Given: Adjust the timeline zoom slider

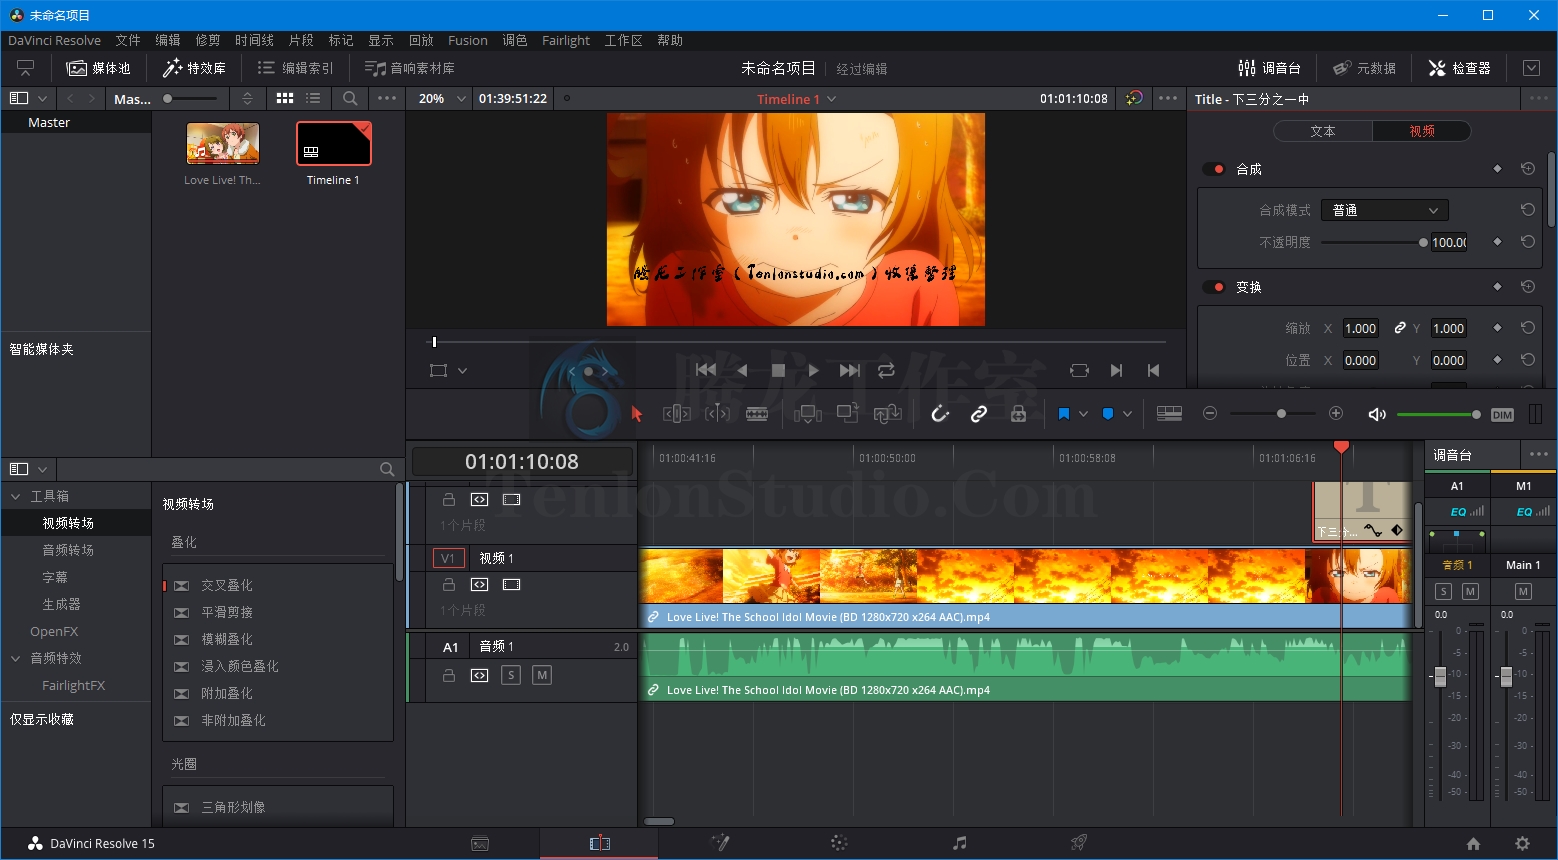Looking at the screenshot, I should coord(1273,414).
